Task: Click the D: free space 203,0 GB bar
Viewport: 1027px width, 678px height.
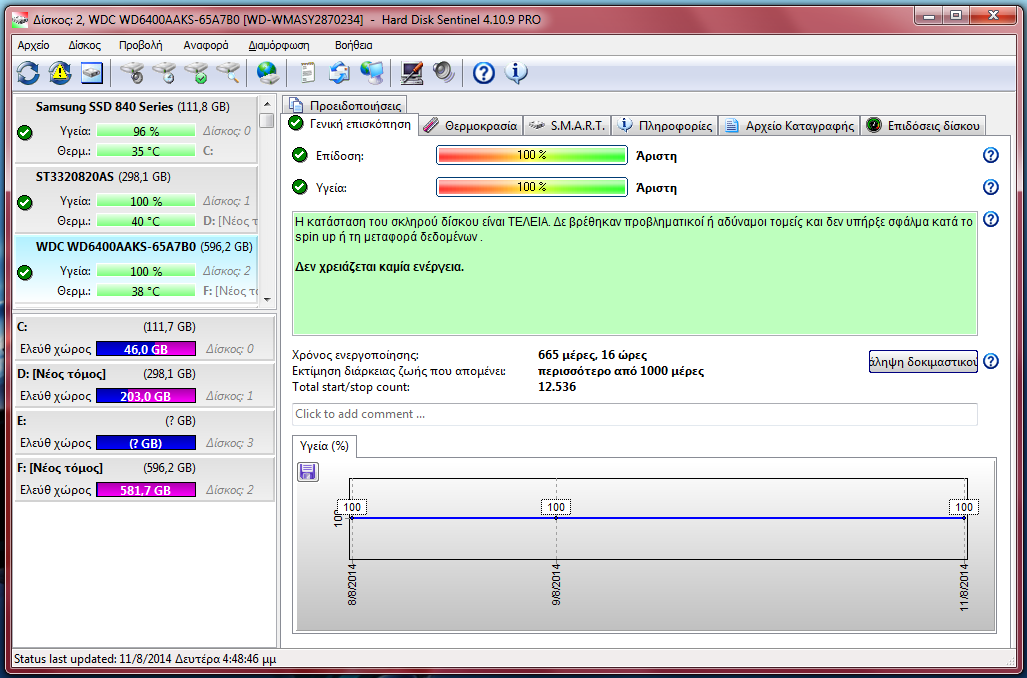Action: coord(145,396)
